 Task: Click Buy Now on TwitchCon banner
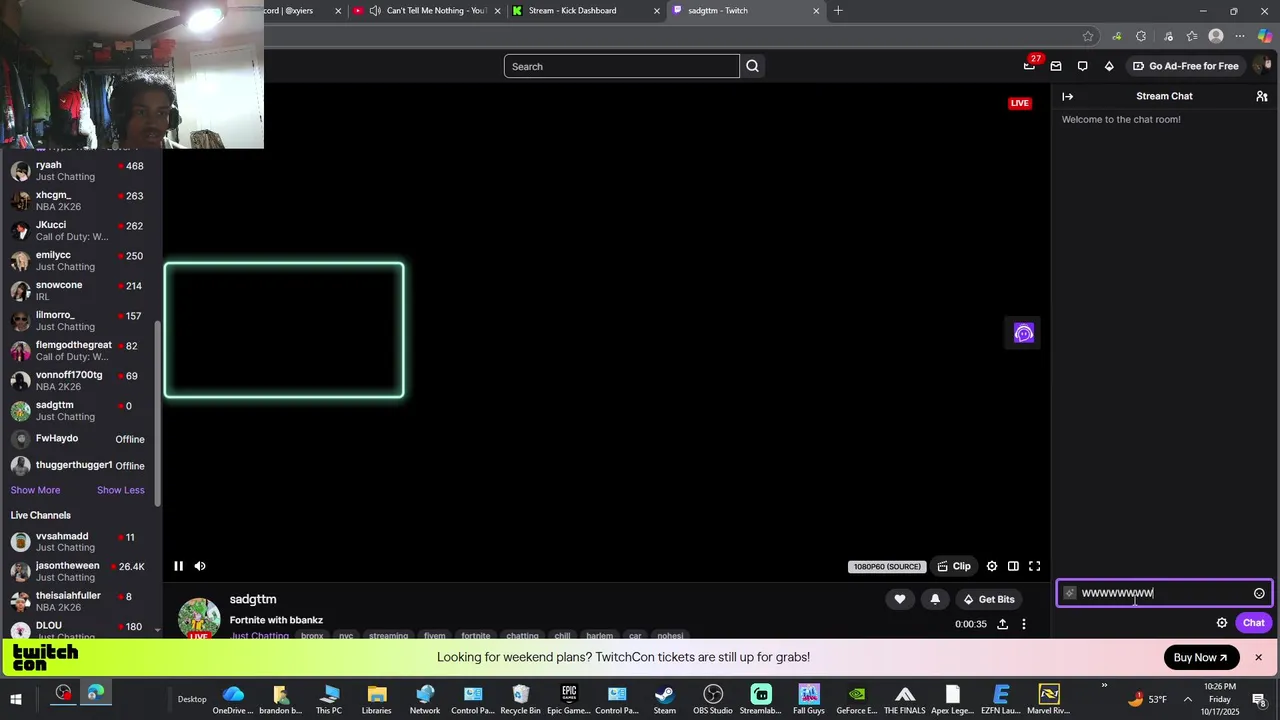pos(1201,657)
